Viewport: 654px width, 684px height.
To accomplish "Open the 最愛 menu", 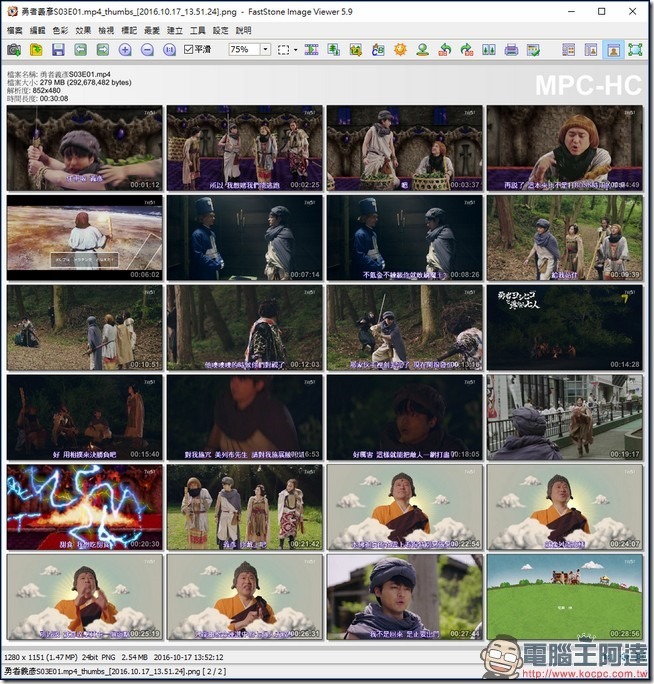I will 152,30.
